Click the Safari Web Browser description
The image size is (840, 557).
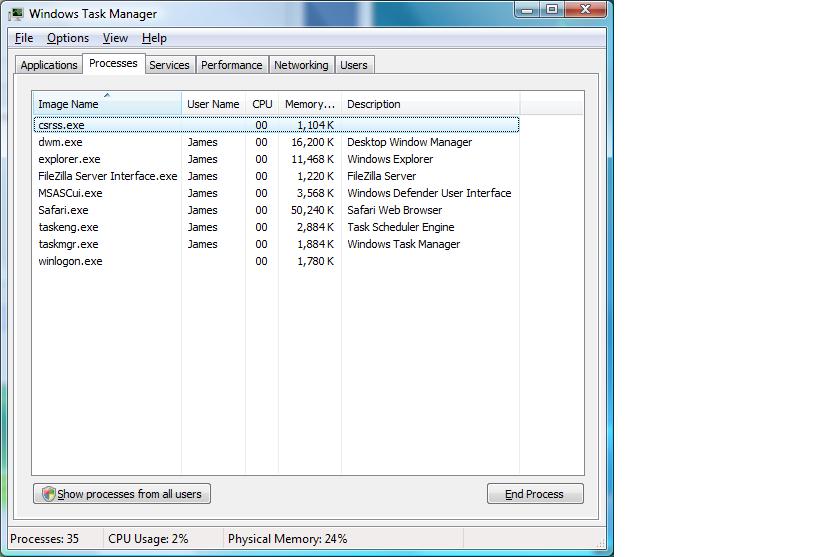click(394, 210)
